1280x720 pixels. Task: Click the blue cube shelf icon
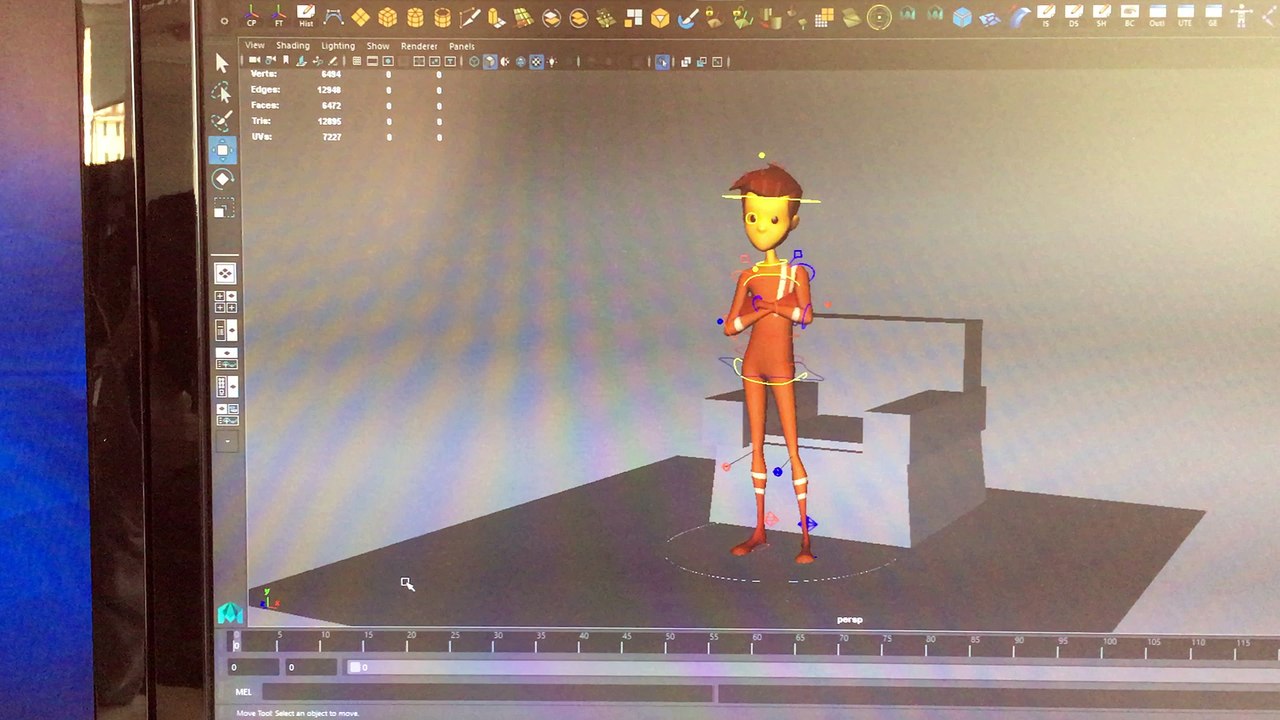click(x=962, y=17)
